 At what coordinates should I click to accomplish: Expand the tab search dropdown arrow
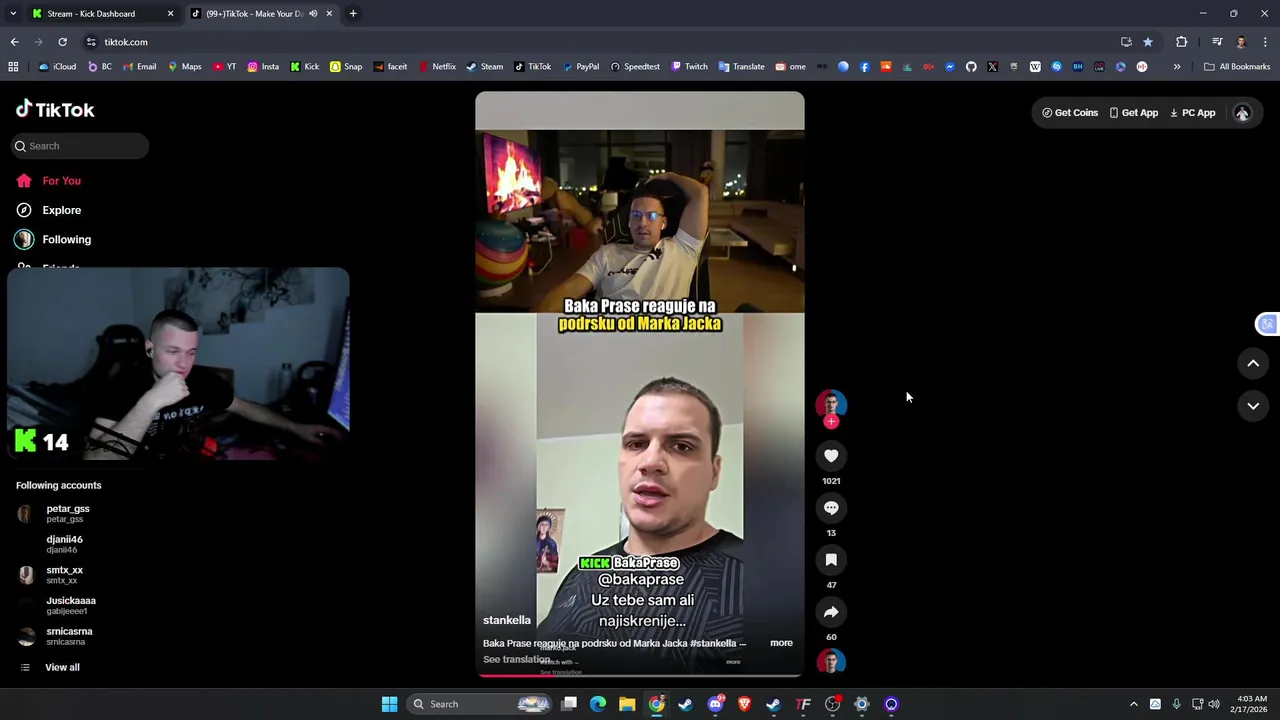pos(13,14)
